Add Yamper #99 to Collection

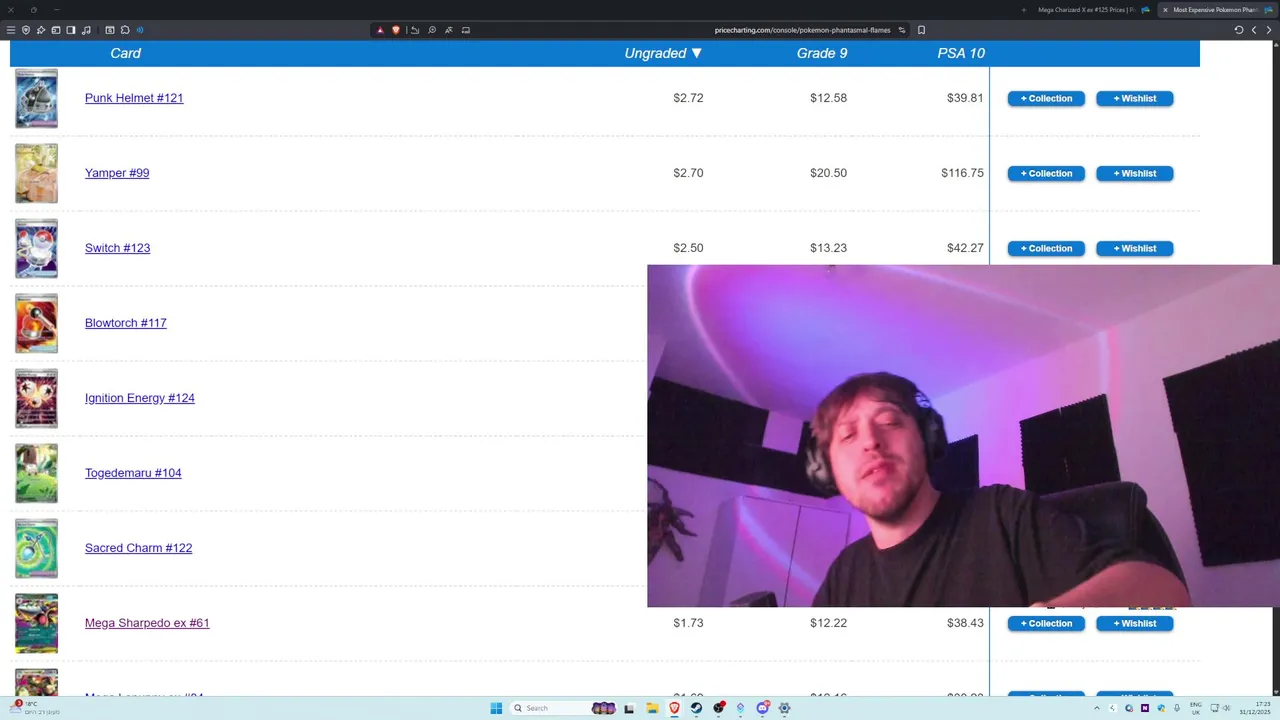point(1046,173)
